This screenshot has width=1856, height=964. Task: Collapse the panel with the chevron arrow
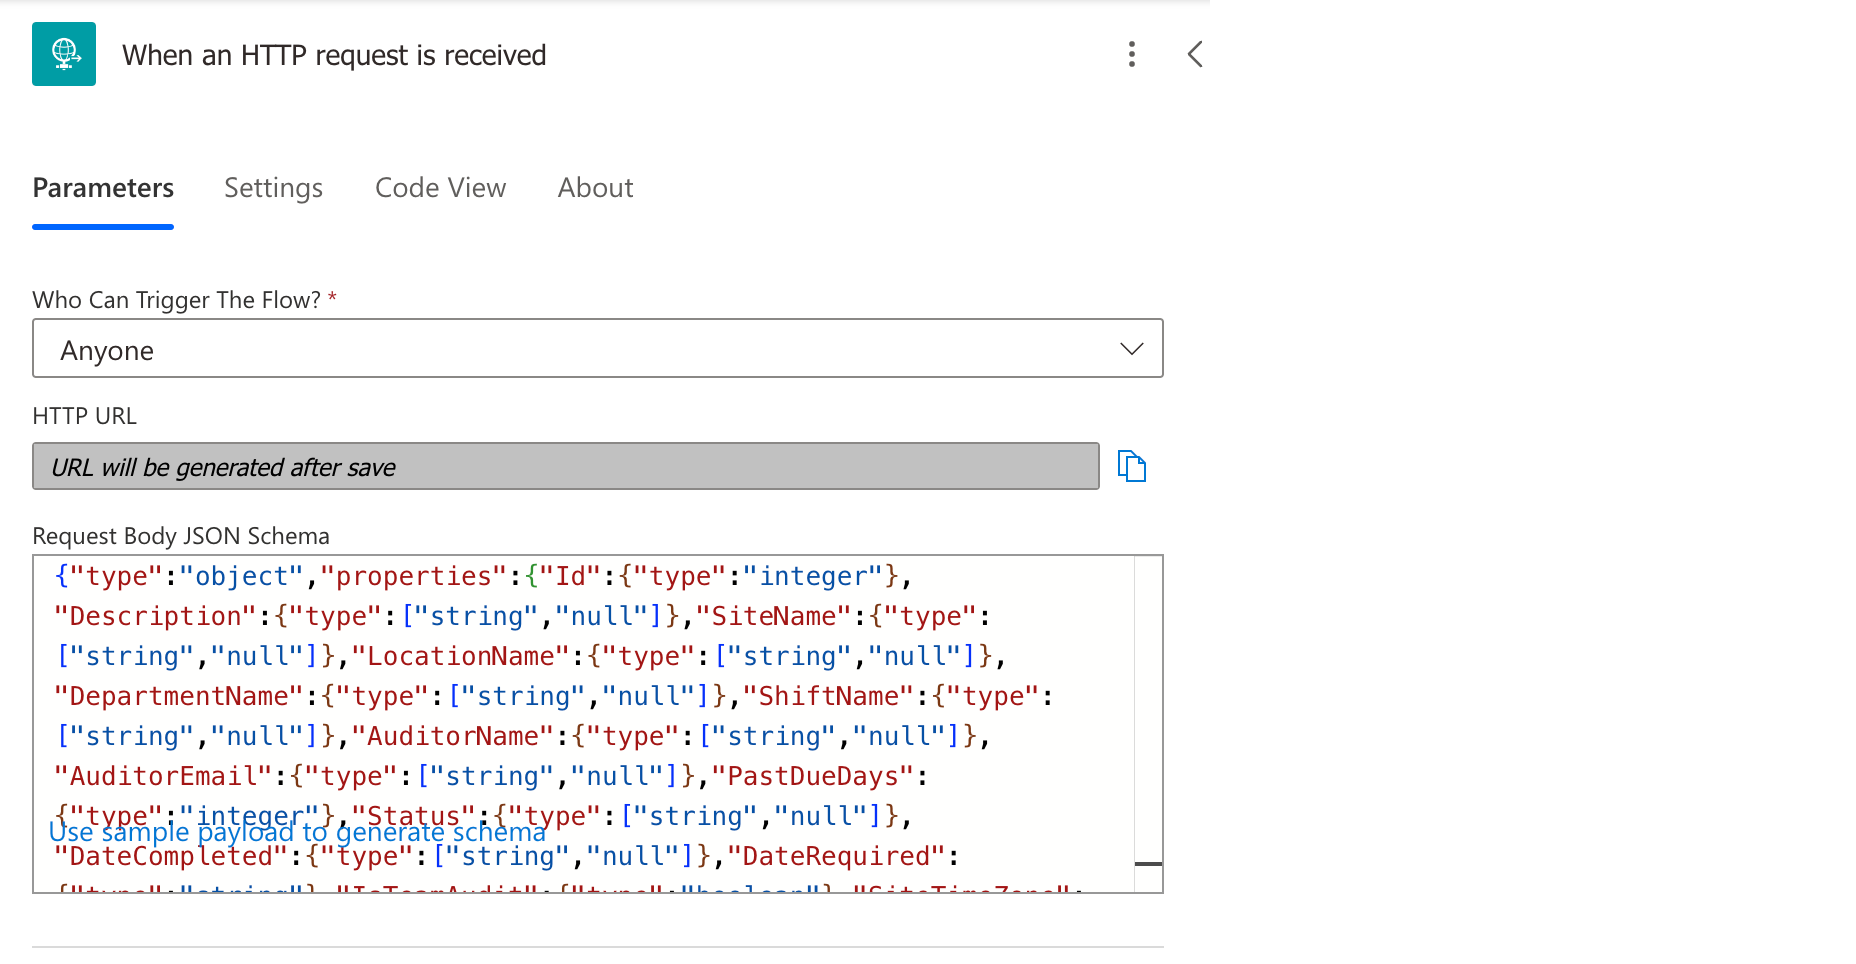[1194, 54]
